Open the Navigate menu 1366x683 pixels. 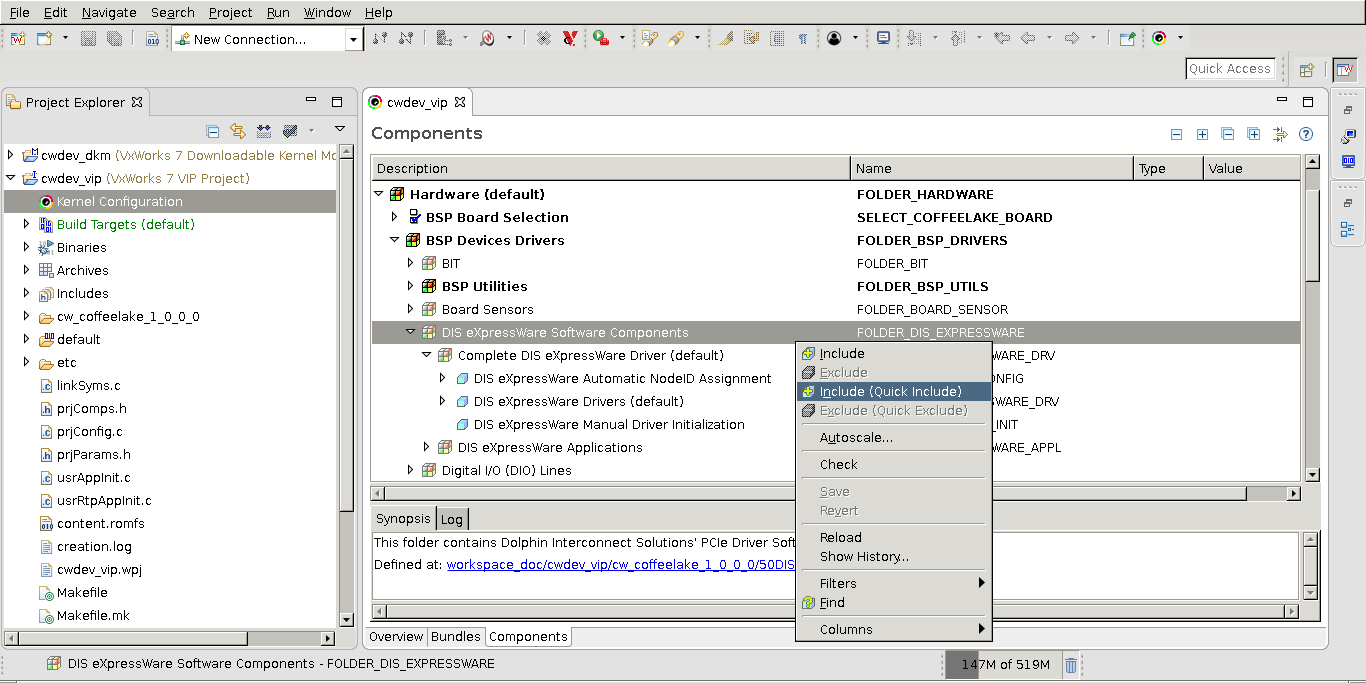click(x=109, y=12)
